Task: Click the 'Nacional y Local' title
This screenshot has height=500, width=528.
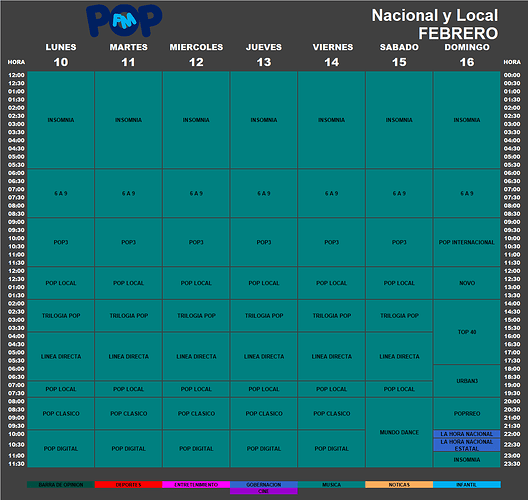Action: point(435,16)
